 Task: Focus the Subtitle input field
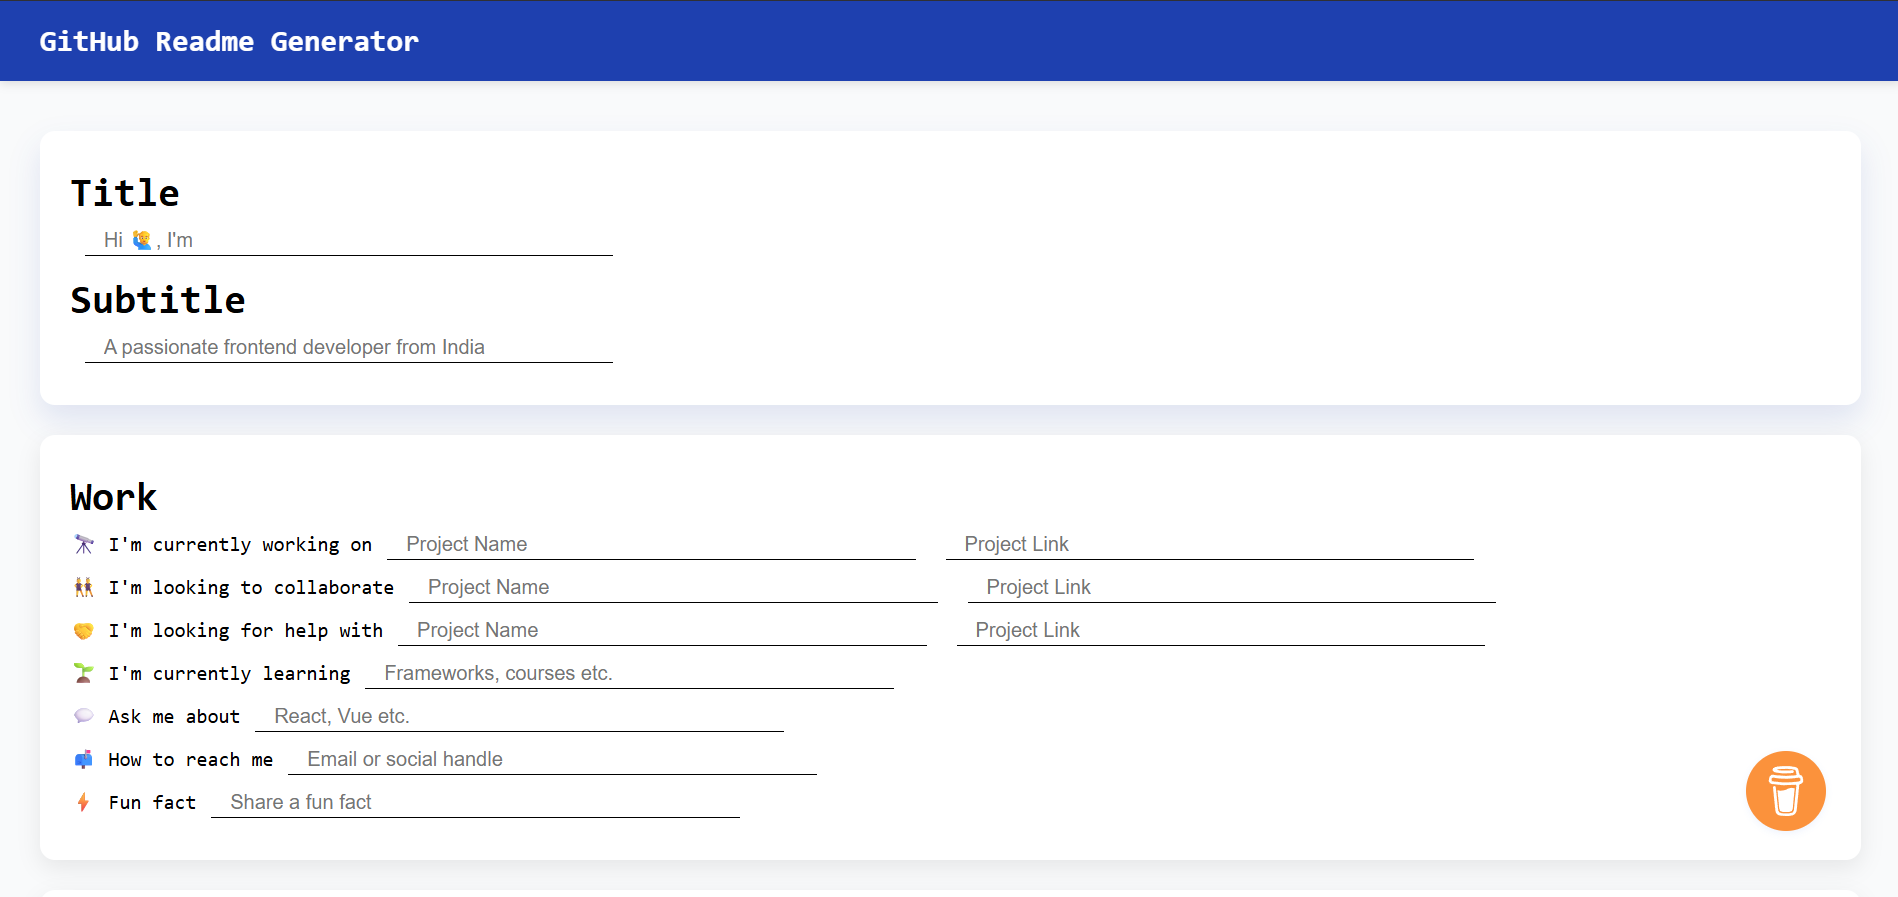click(x=348, y=347)
